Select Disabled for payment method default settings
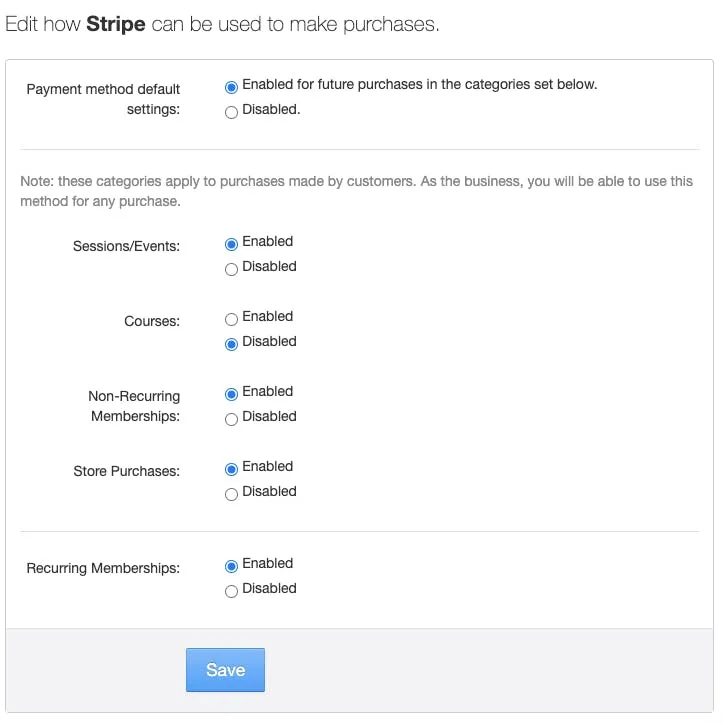The height and width of the screenshot is (723, 722). (231, 112)
